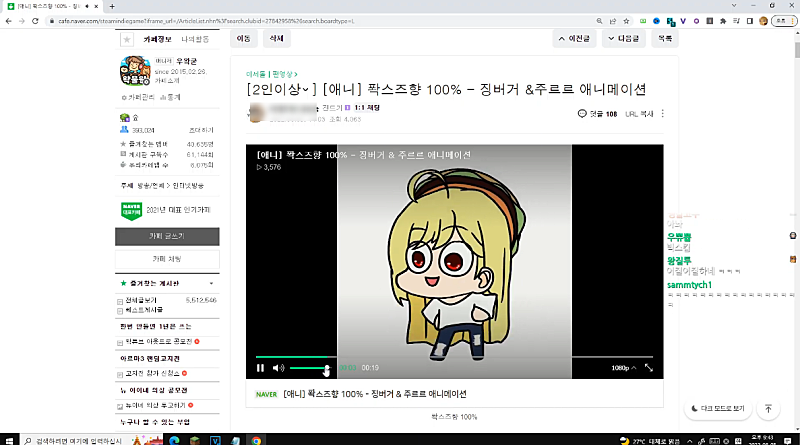Show hidden tray icons chevron
Screen dimensions: 800x445
point(689,441)
